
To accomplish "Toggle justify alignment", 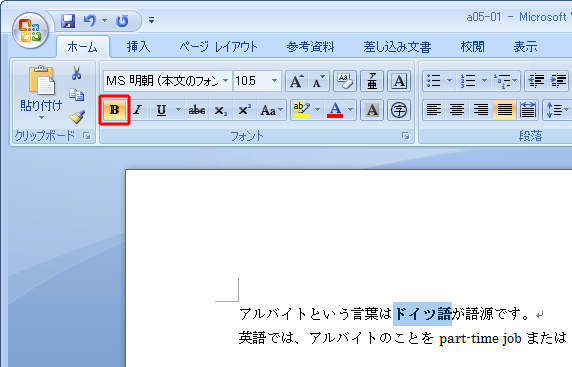I will click(504, 110).
